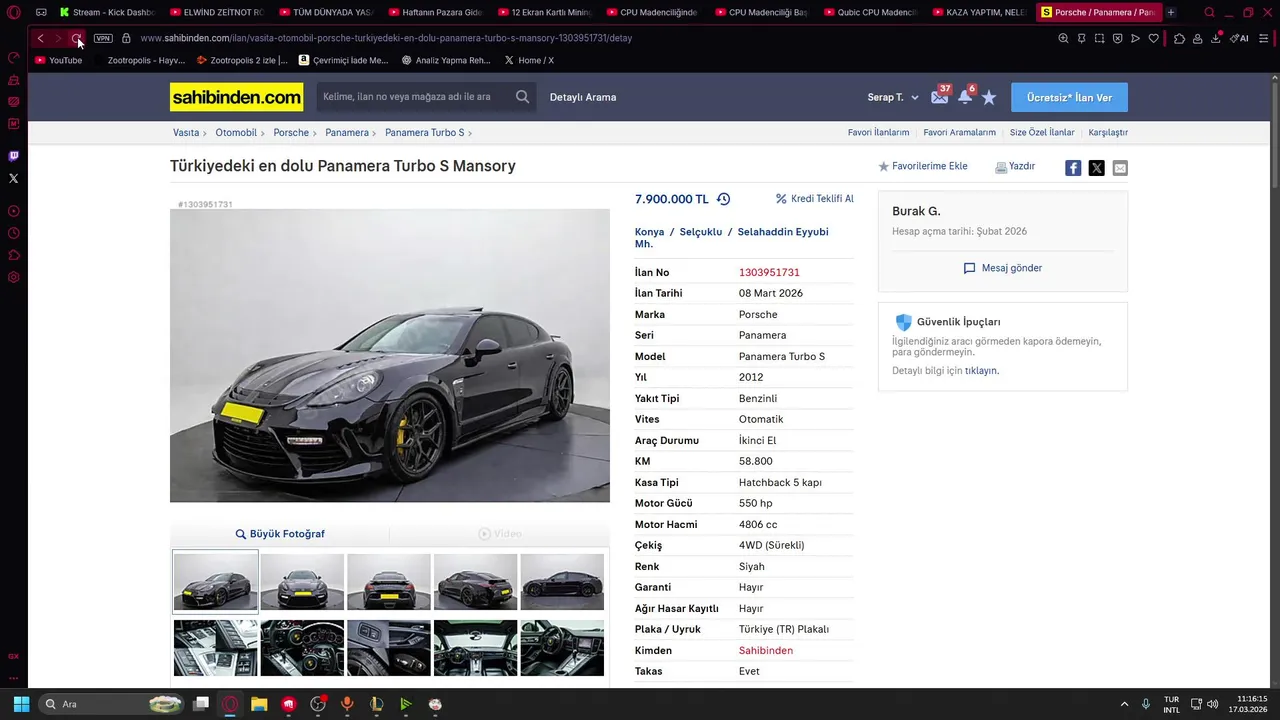Select the side-profile thumbnail at the row's end
Image resolution: width=1280 pixels, height=720 pixels.
(x=562, y=582)
